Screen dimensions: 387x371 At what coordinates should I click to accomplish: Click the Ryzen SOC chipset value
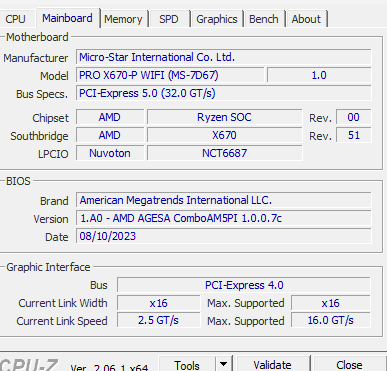click(x=224, y=117)
